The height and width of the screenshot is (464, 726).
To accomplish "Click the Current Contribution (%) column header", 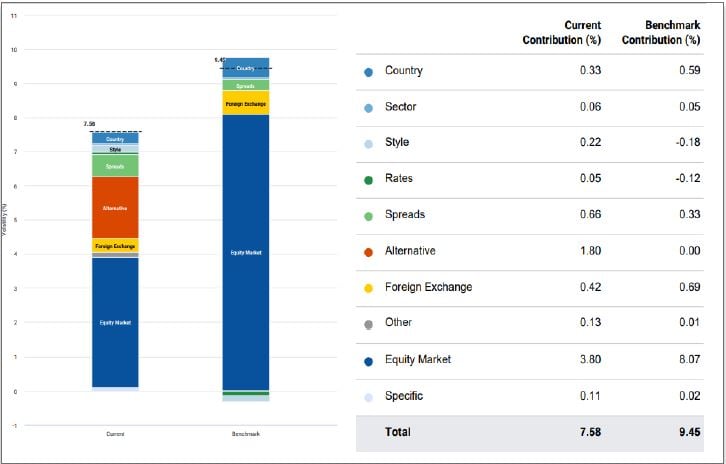I will (560, 33).
